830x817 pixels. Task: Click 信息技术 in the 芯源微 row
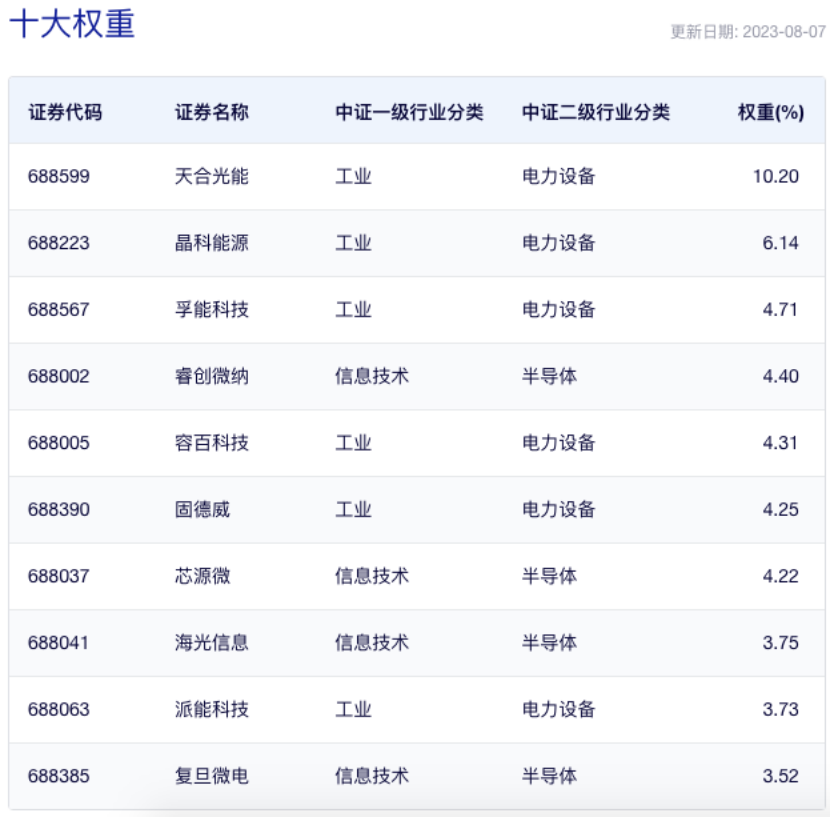[372, 577]
